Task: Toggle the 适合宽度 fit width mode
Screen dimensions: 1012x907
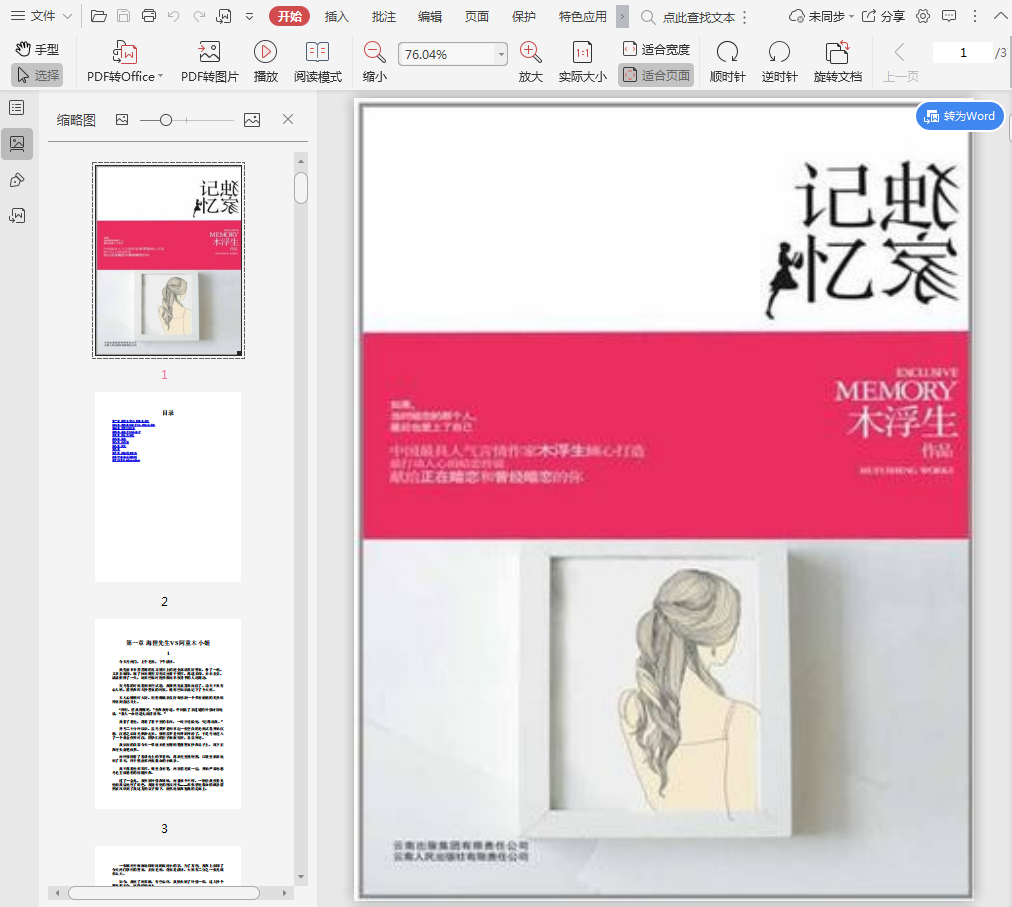Action: [x=656, y=49]
